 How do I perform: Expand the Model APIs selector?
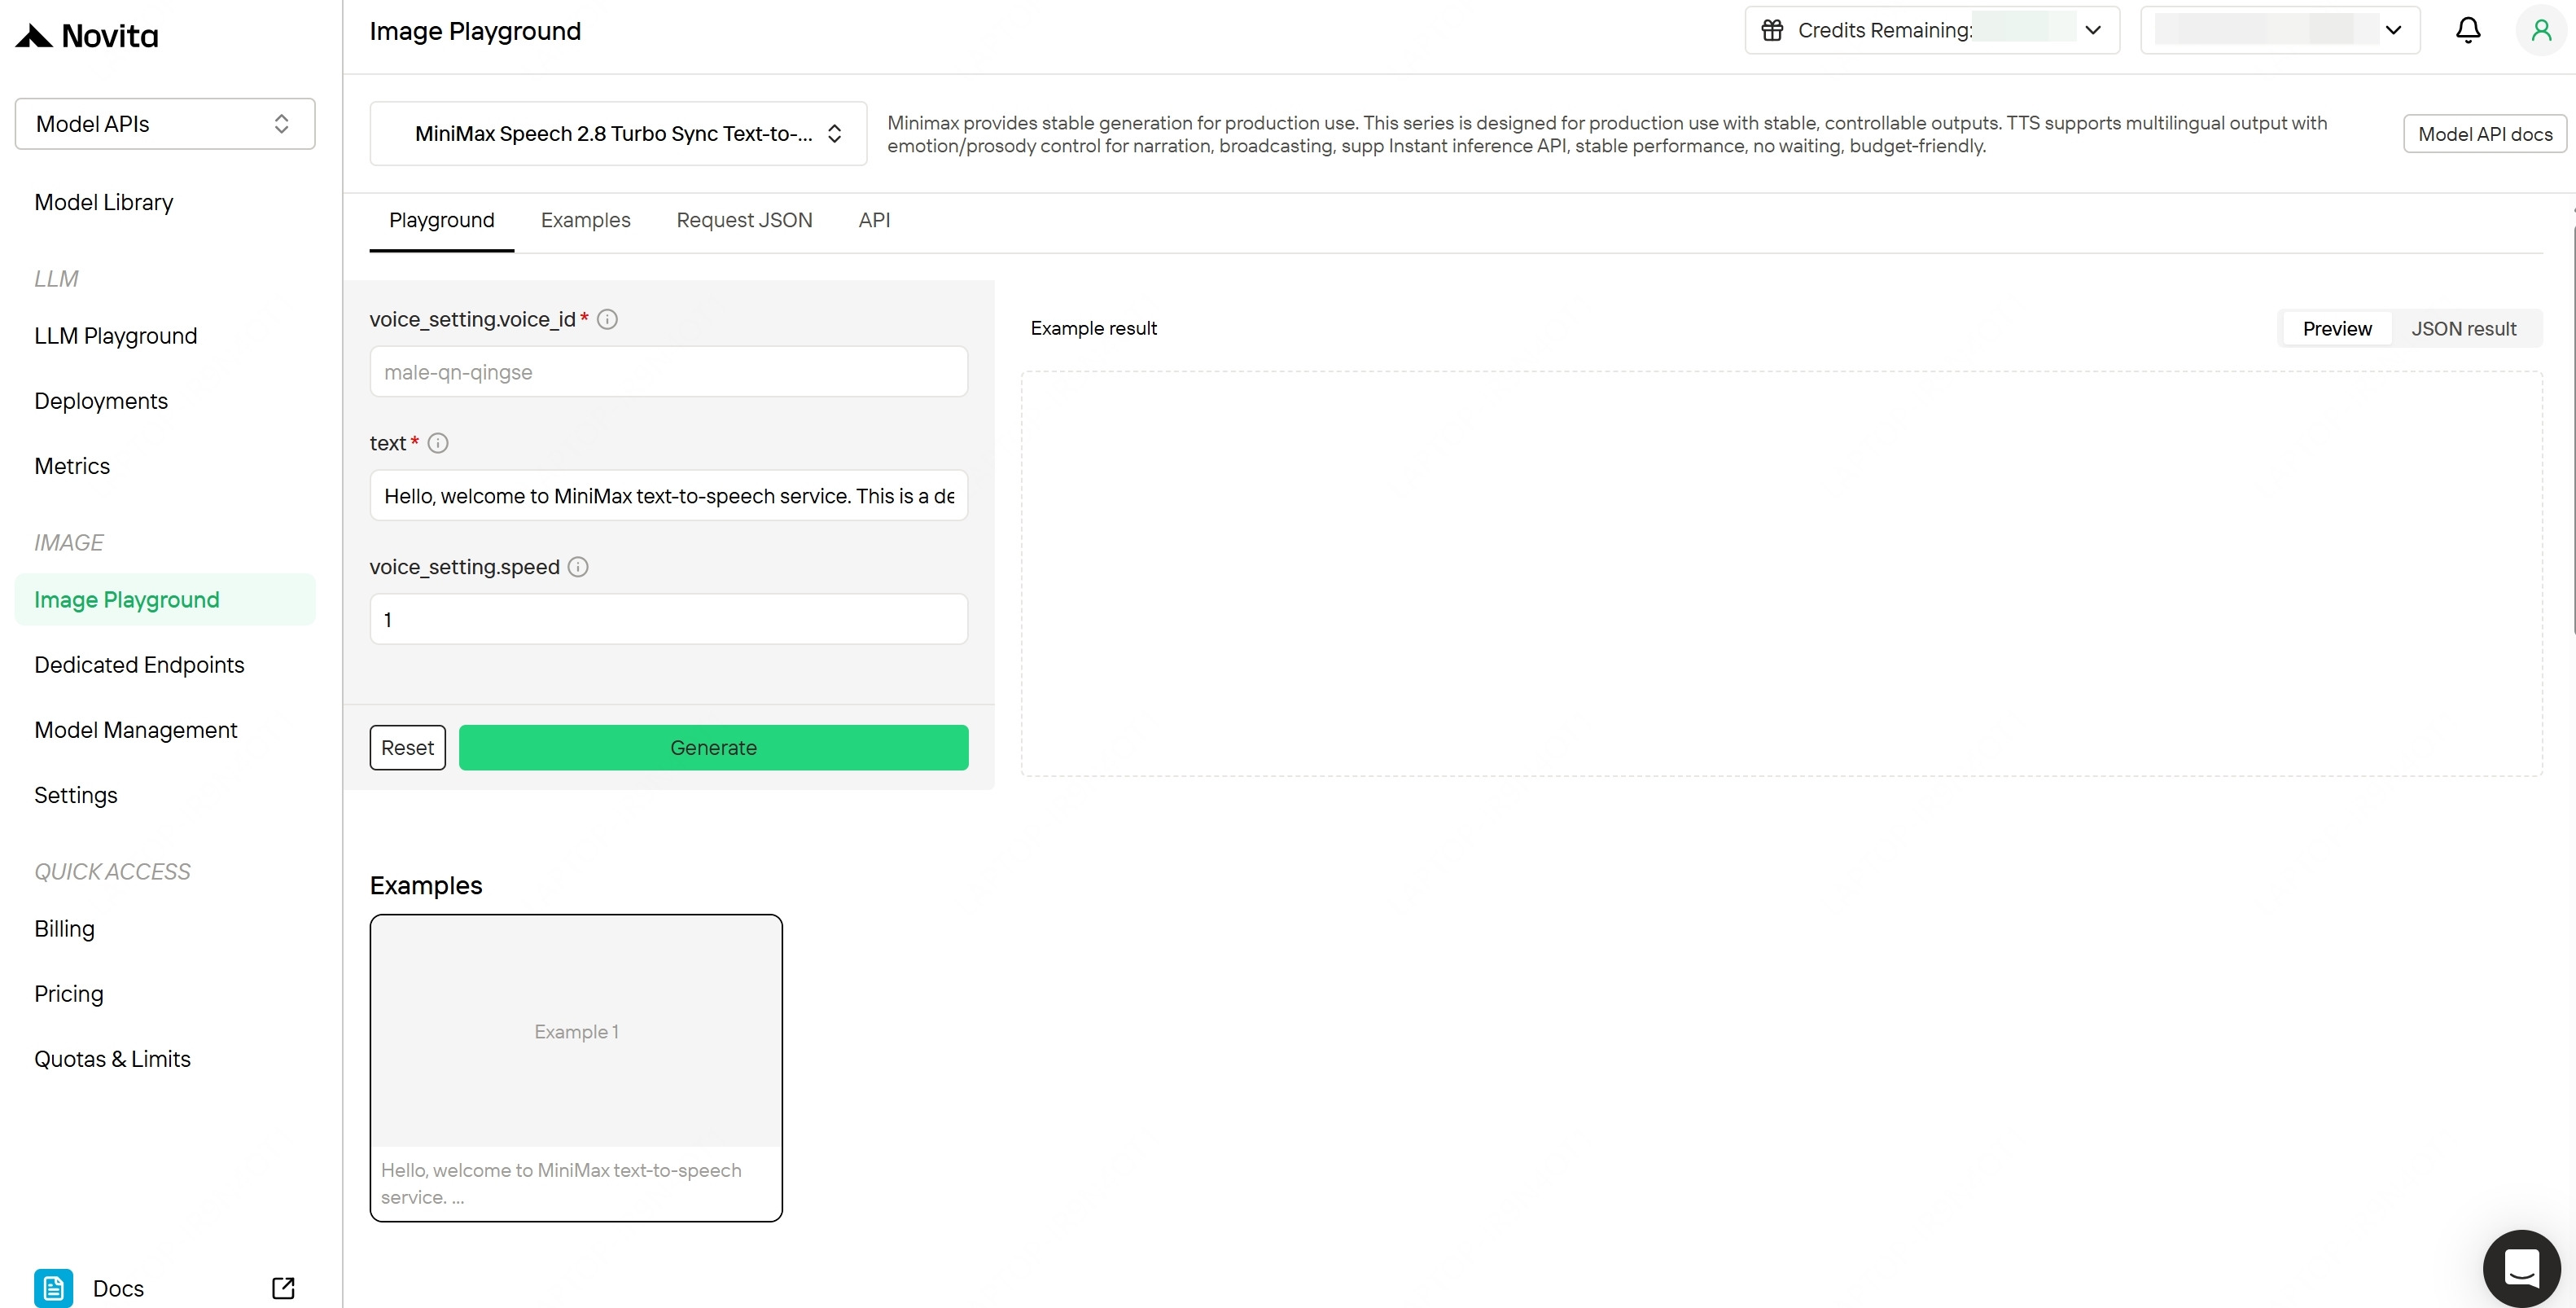pyautogui.click(x=165, y=124)
